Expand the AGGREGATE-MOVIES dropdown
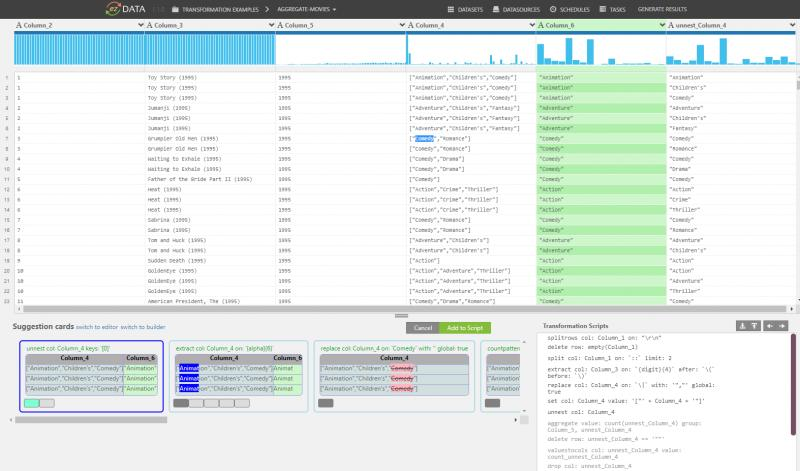Image resolution: width=800 pixels, height=471 pixels. click(x=307, y=9)
